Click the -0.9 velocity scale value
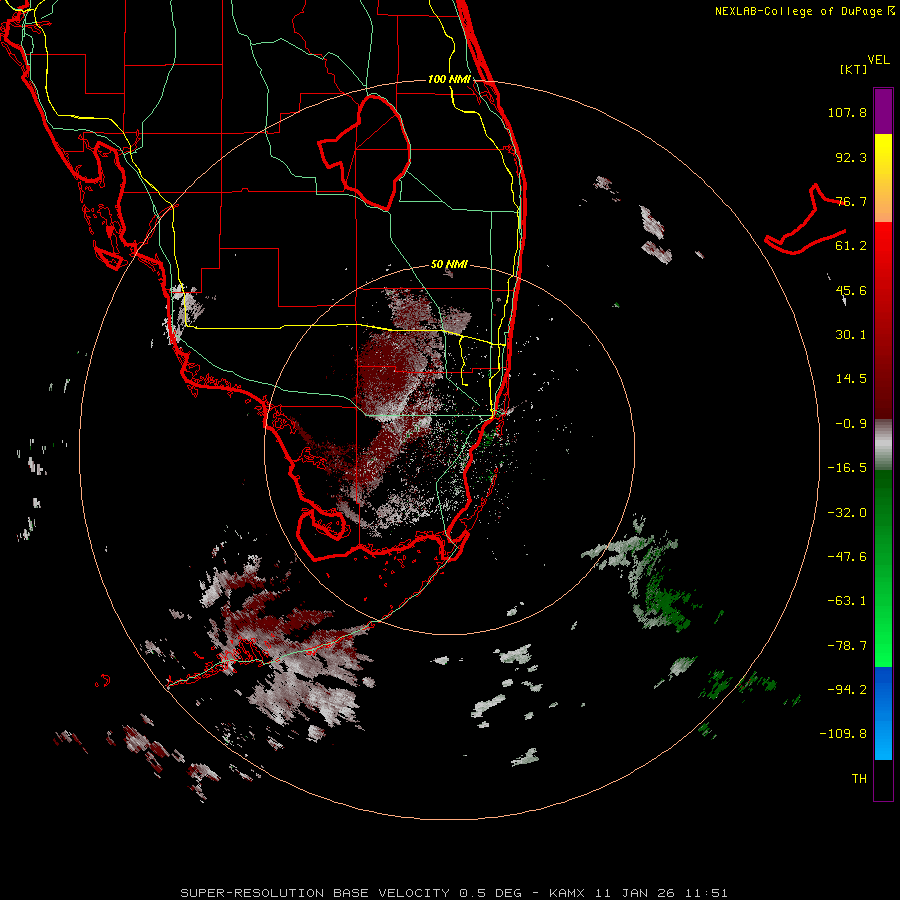The height and width of the screenshot is (900, 900). pos(851,424)
